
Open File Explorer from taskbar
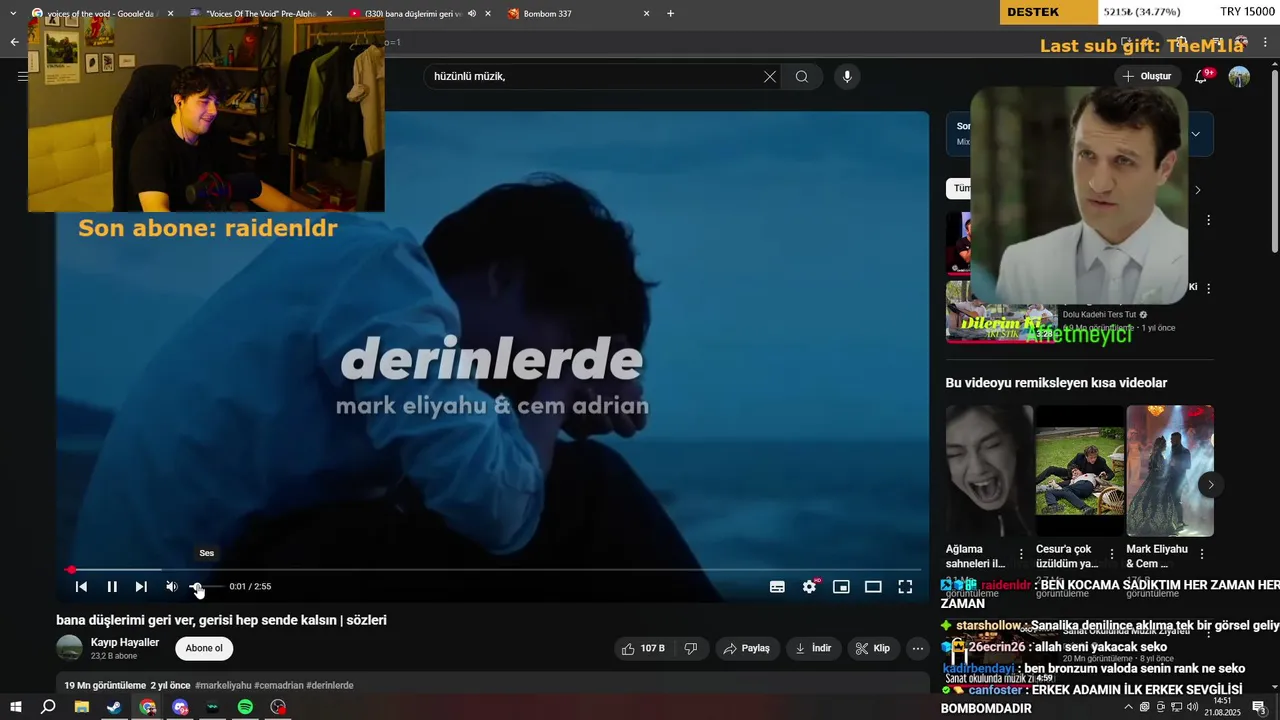81,707
